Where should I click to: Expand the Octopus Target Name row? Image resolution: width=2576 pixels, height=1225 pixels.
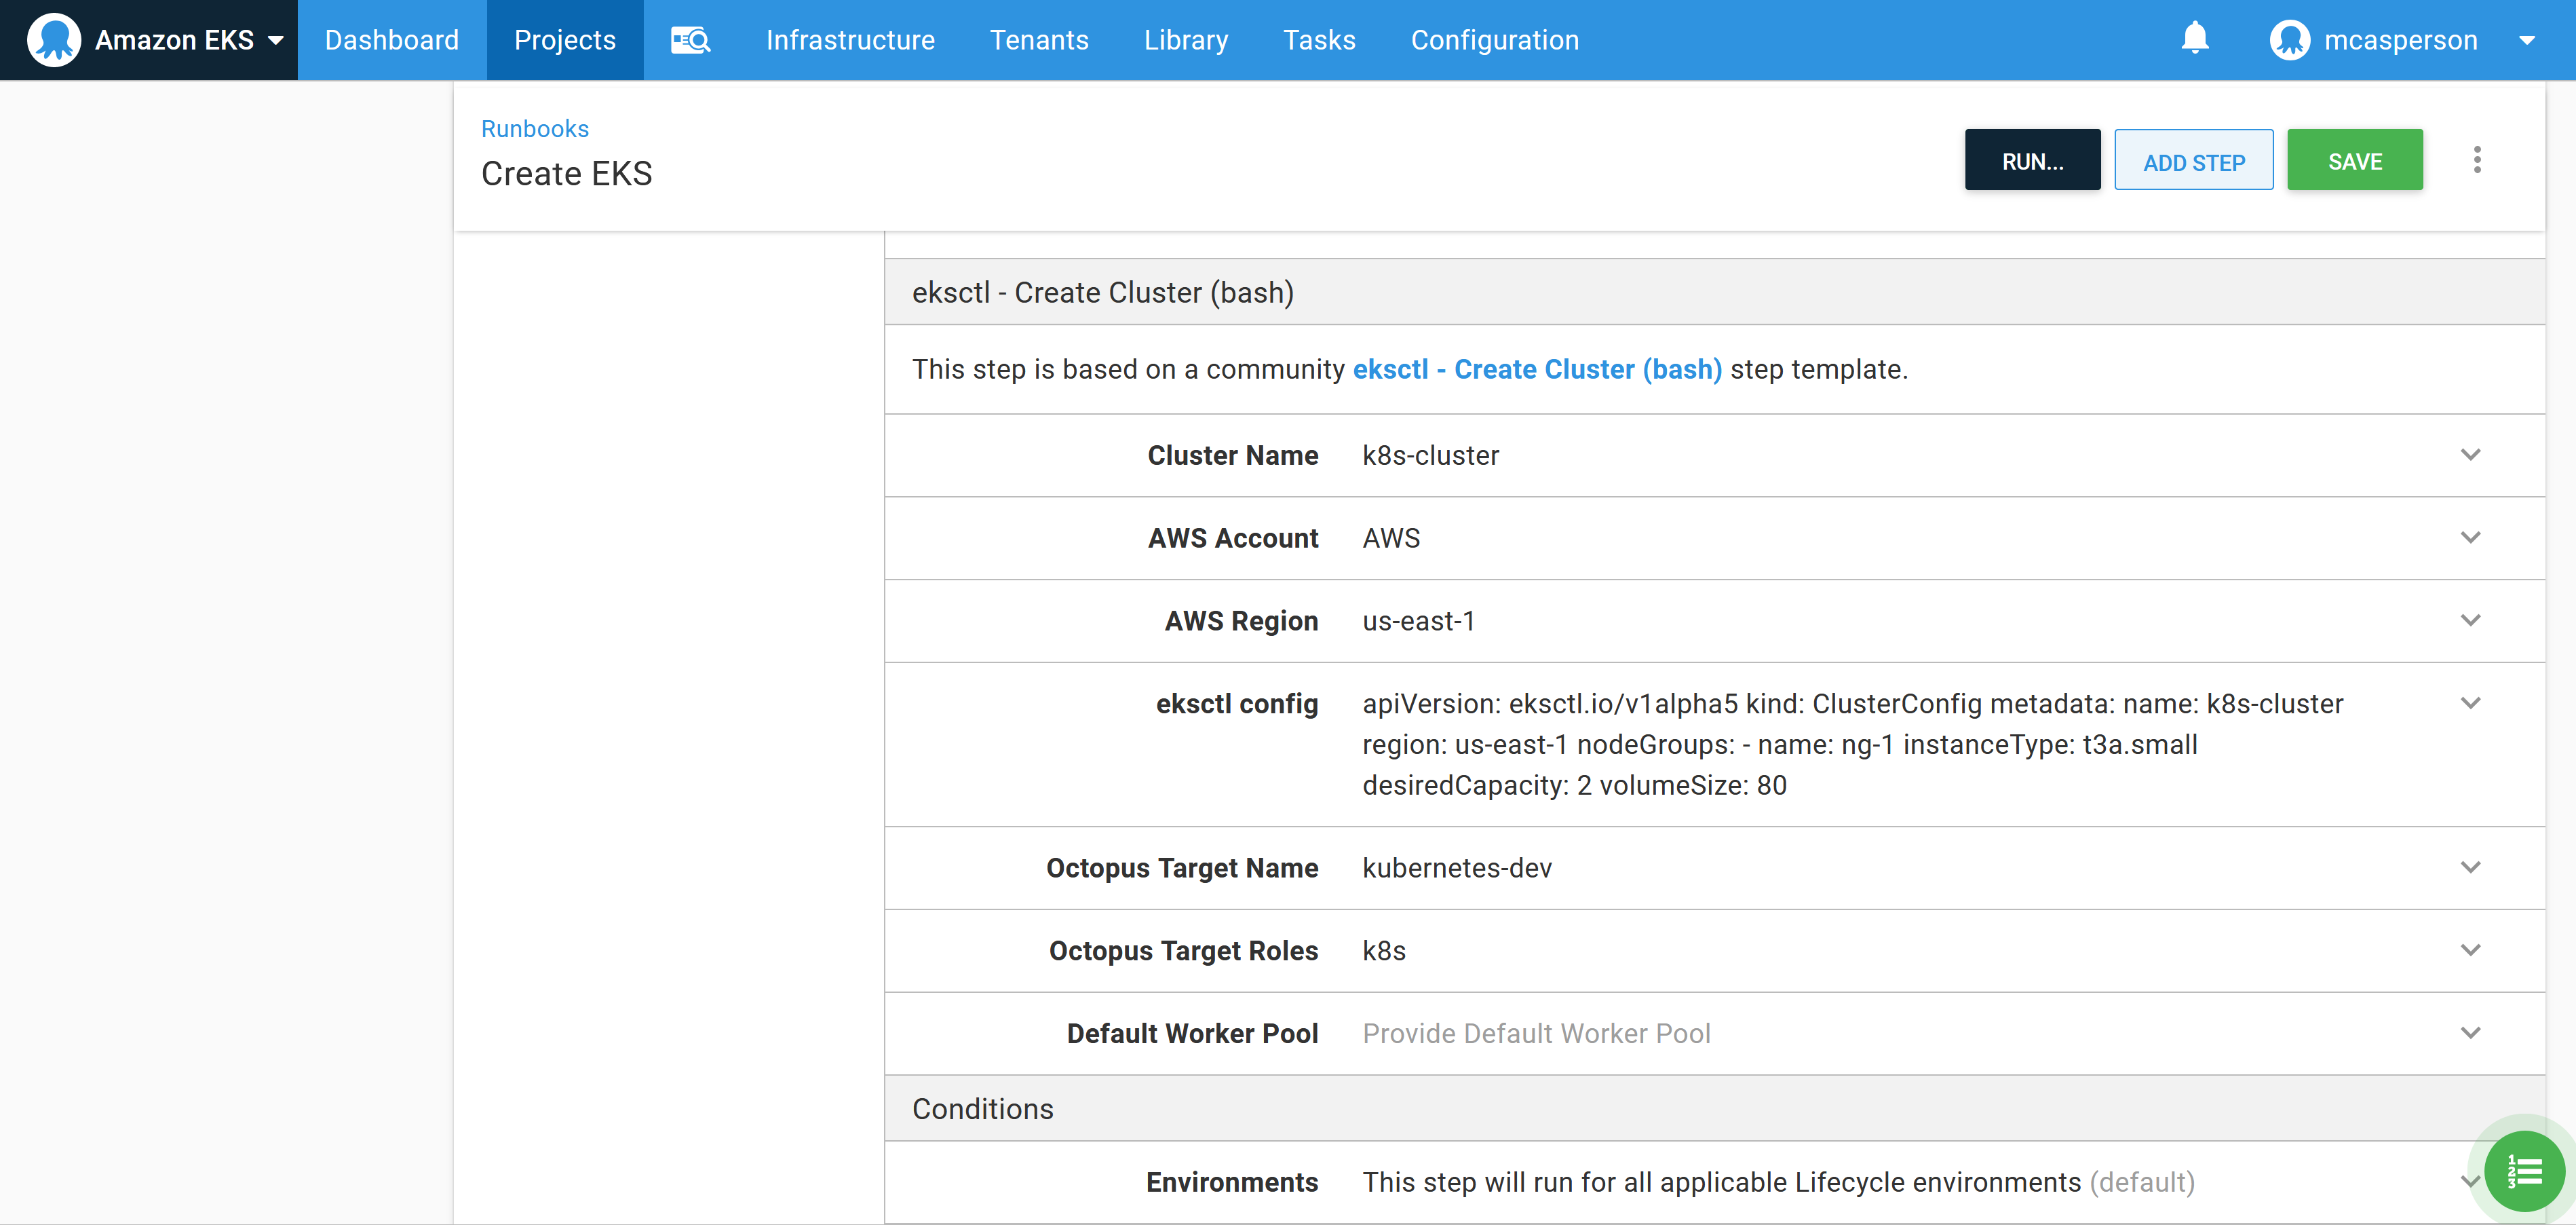point(2470,868)
